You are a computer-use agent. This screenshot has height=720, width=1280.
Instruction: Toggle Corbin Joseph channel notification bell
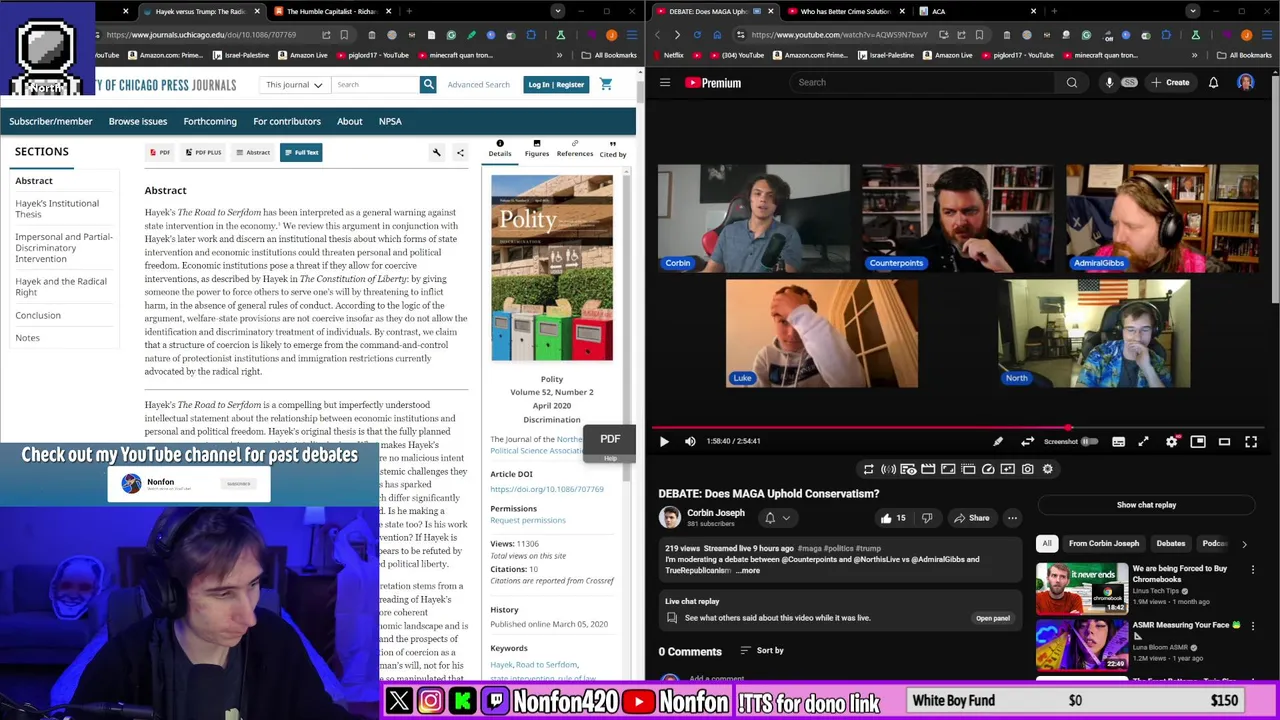(770, 518)
